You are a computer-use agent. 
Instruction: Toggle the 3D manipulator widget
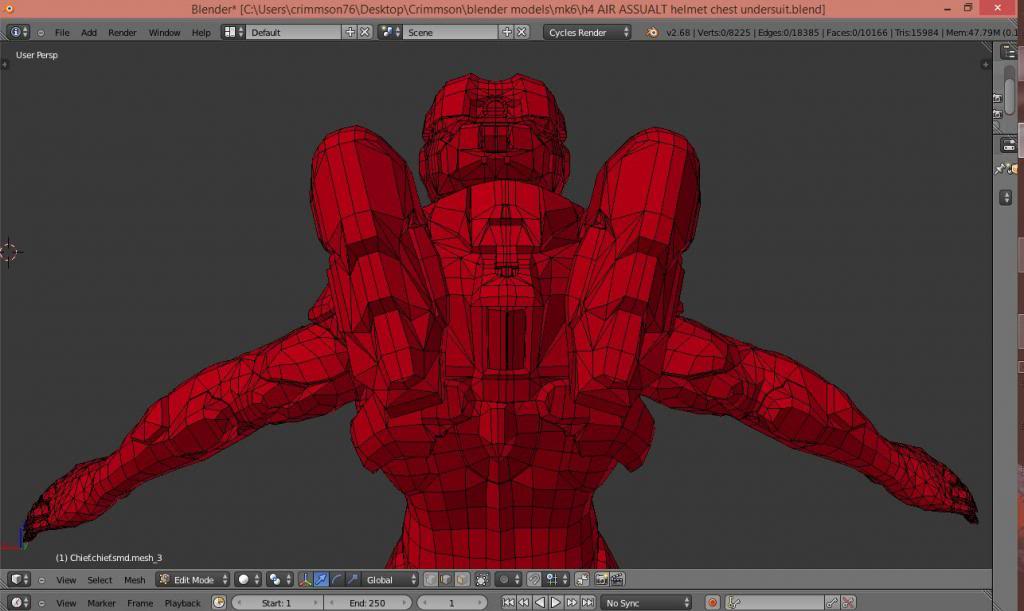pos(306,580)
